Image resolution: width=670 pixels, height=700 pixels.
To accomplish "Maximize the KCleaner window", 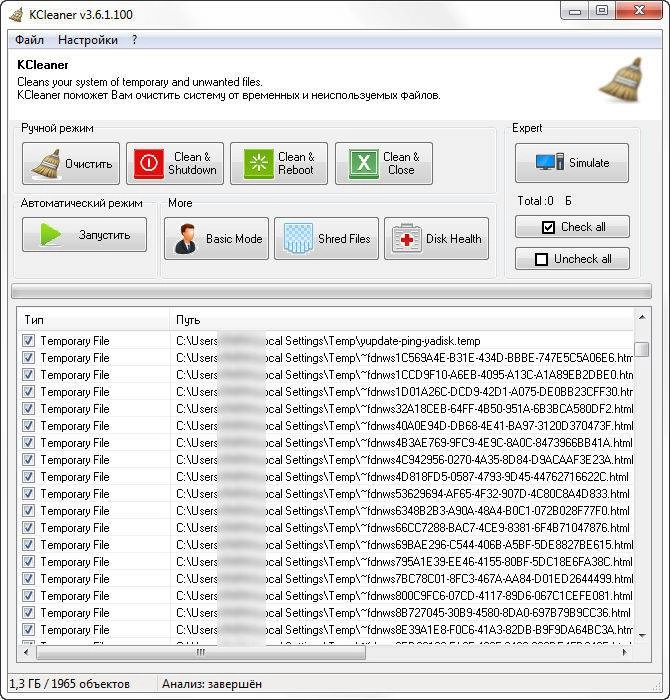I will click(602, 11).
